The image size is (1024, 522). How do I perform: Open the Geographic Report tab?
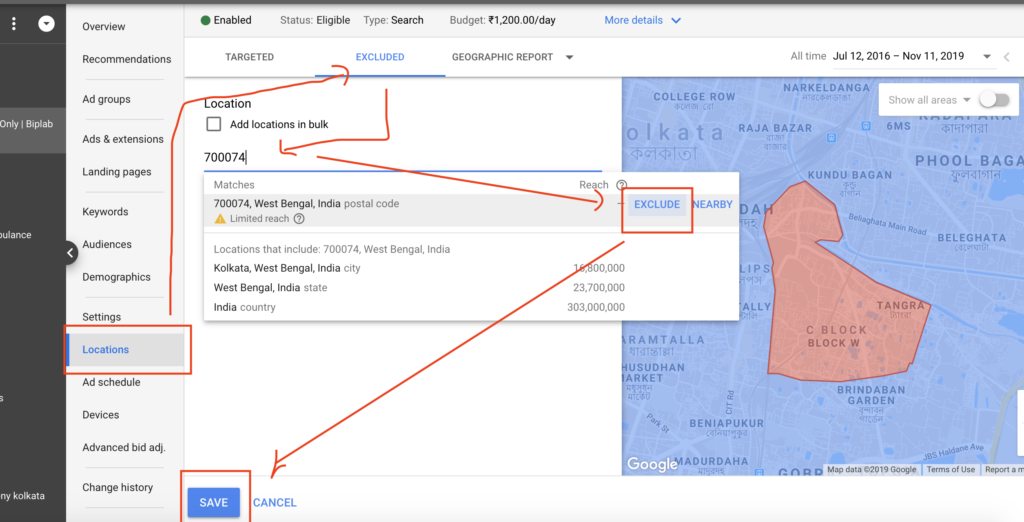pyautogui.click(x=502, y=57)
